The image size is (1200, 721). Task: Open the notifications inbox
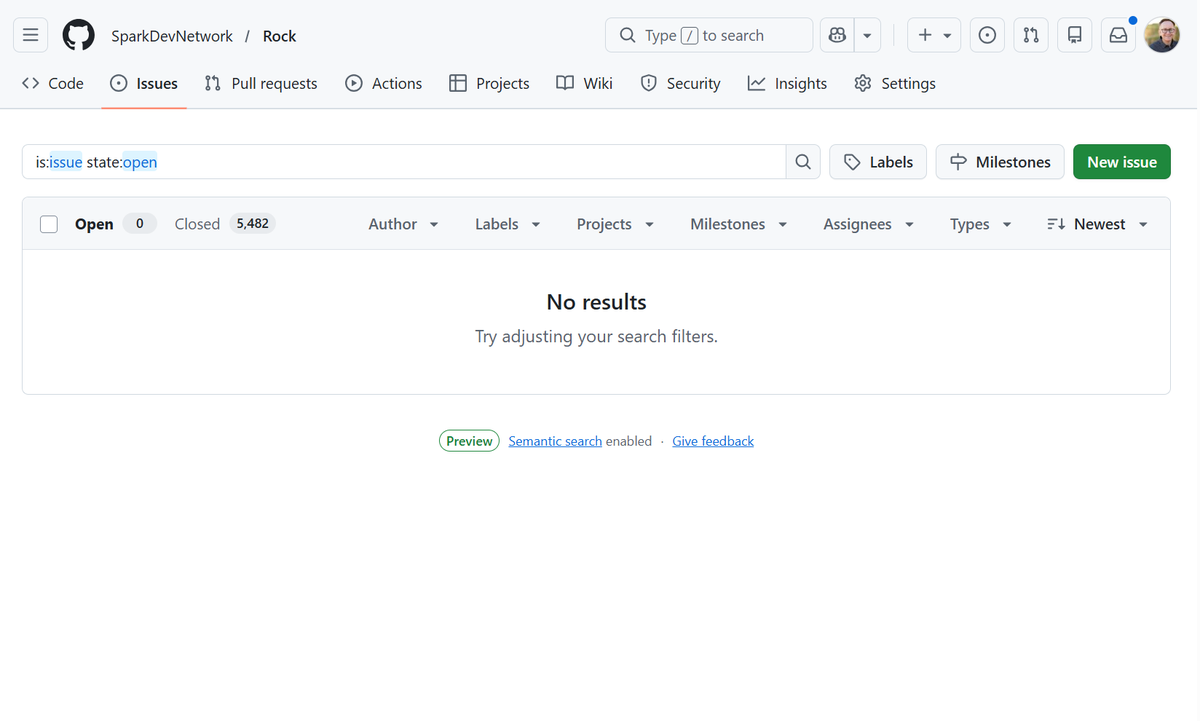click(x=1118, y=35)
